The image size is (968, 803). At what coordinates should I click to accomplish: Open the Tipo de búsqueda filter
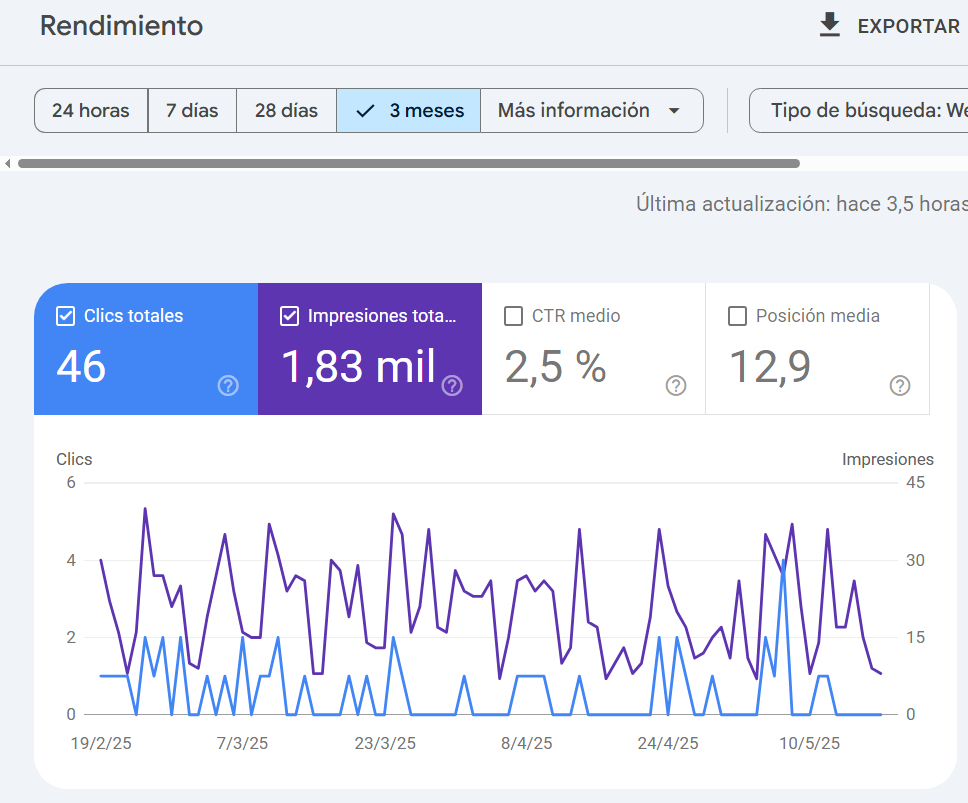tap(859, 110)
